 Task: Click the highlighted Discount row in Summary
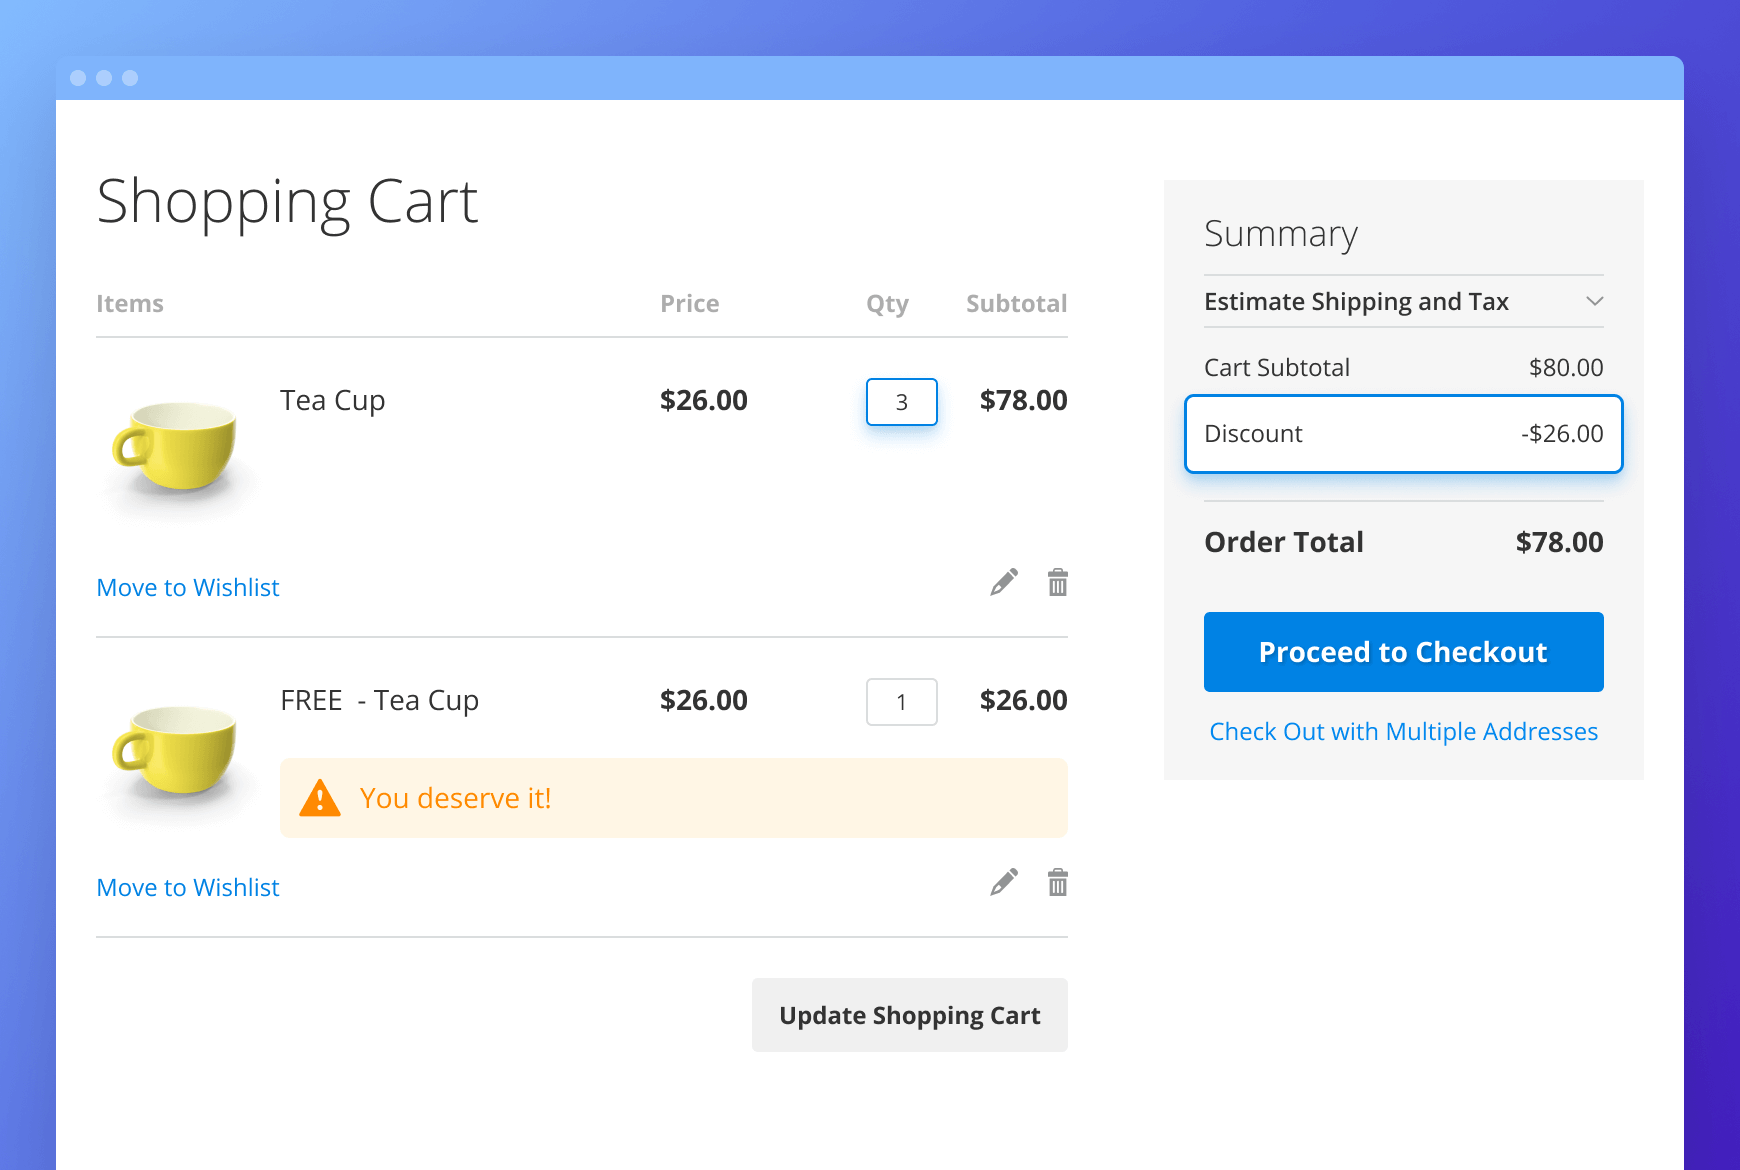click(1403, 434)
